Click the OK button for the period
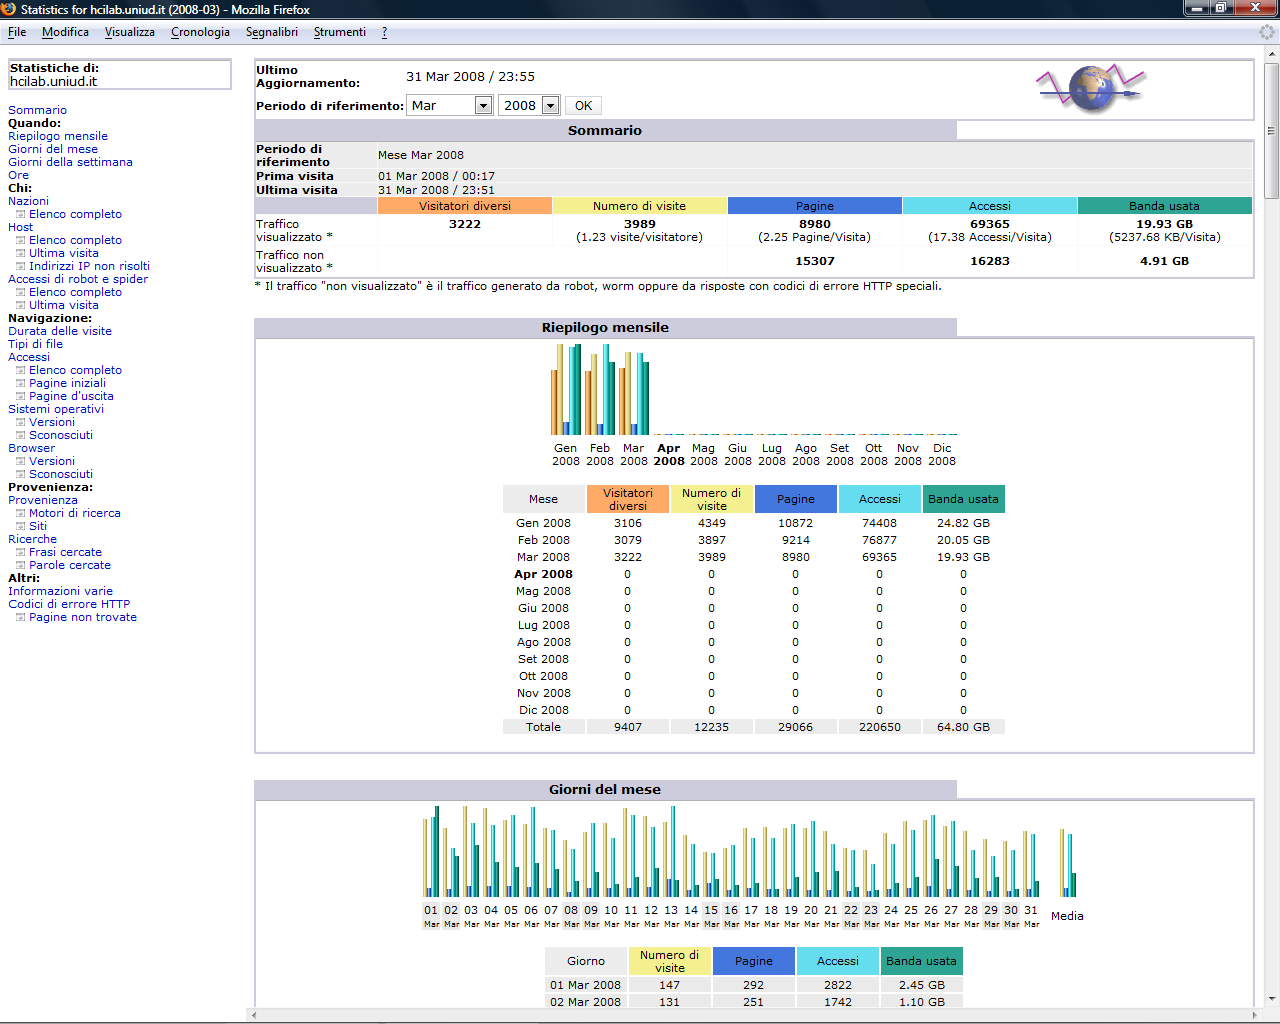Viewport: 1280px width, 1024px height. click(x=583, y=106)
